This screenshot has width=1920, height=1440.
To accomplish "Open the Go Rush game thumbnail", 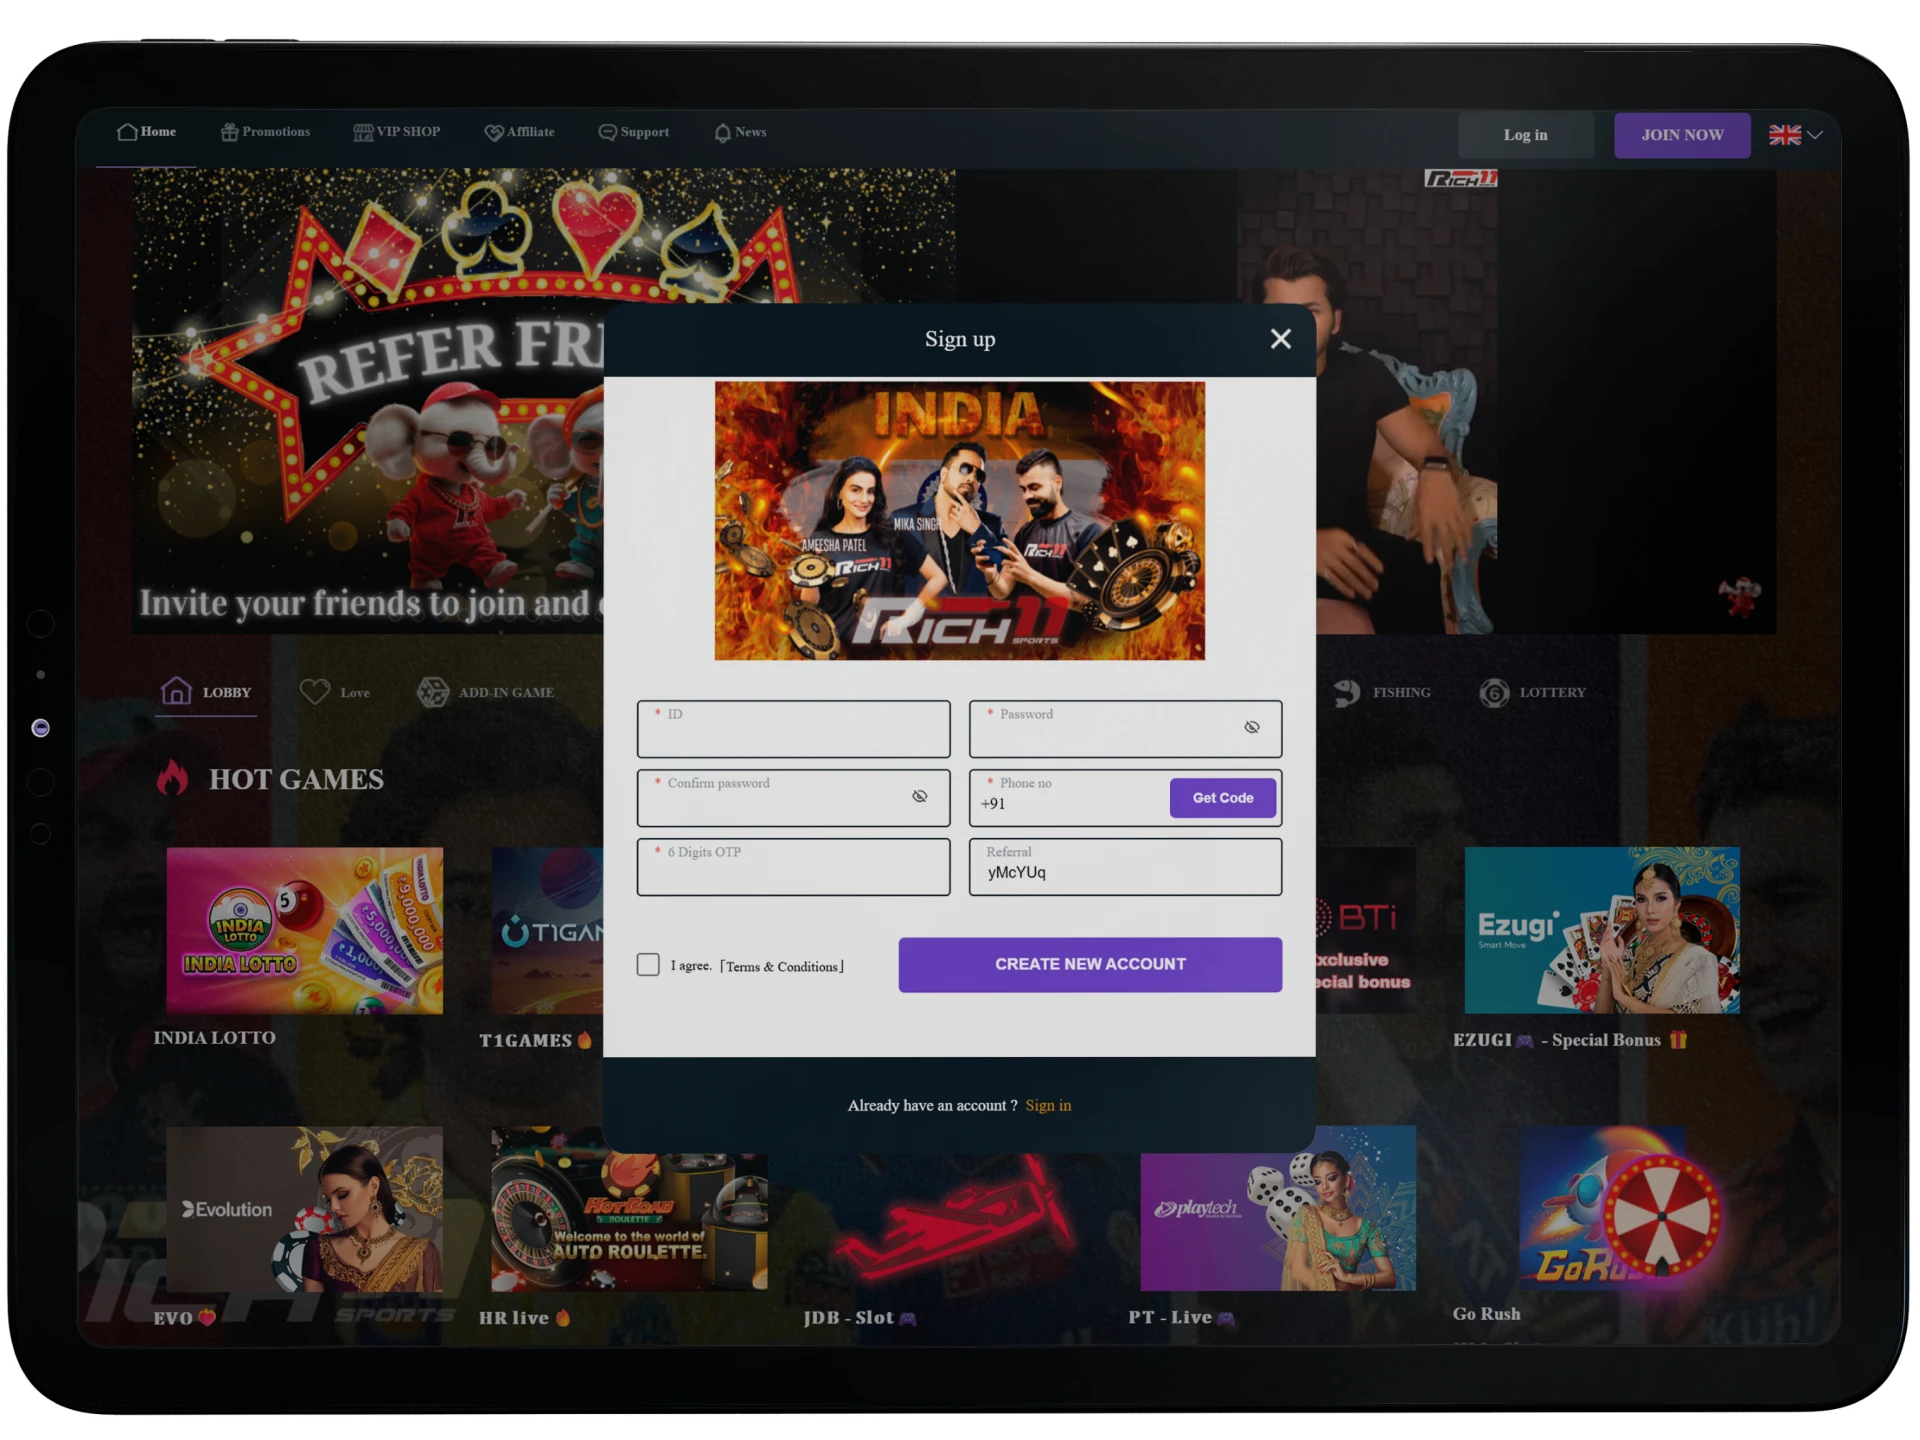I will coord(1602,1209).
